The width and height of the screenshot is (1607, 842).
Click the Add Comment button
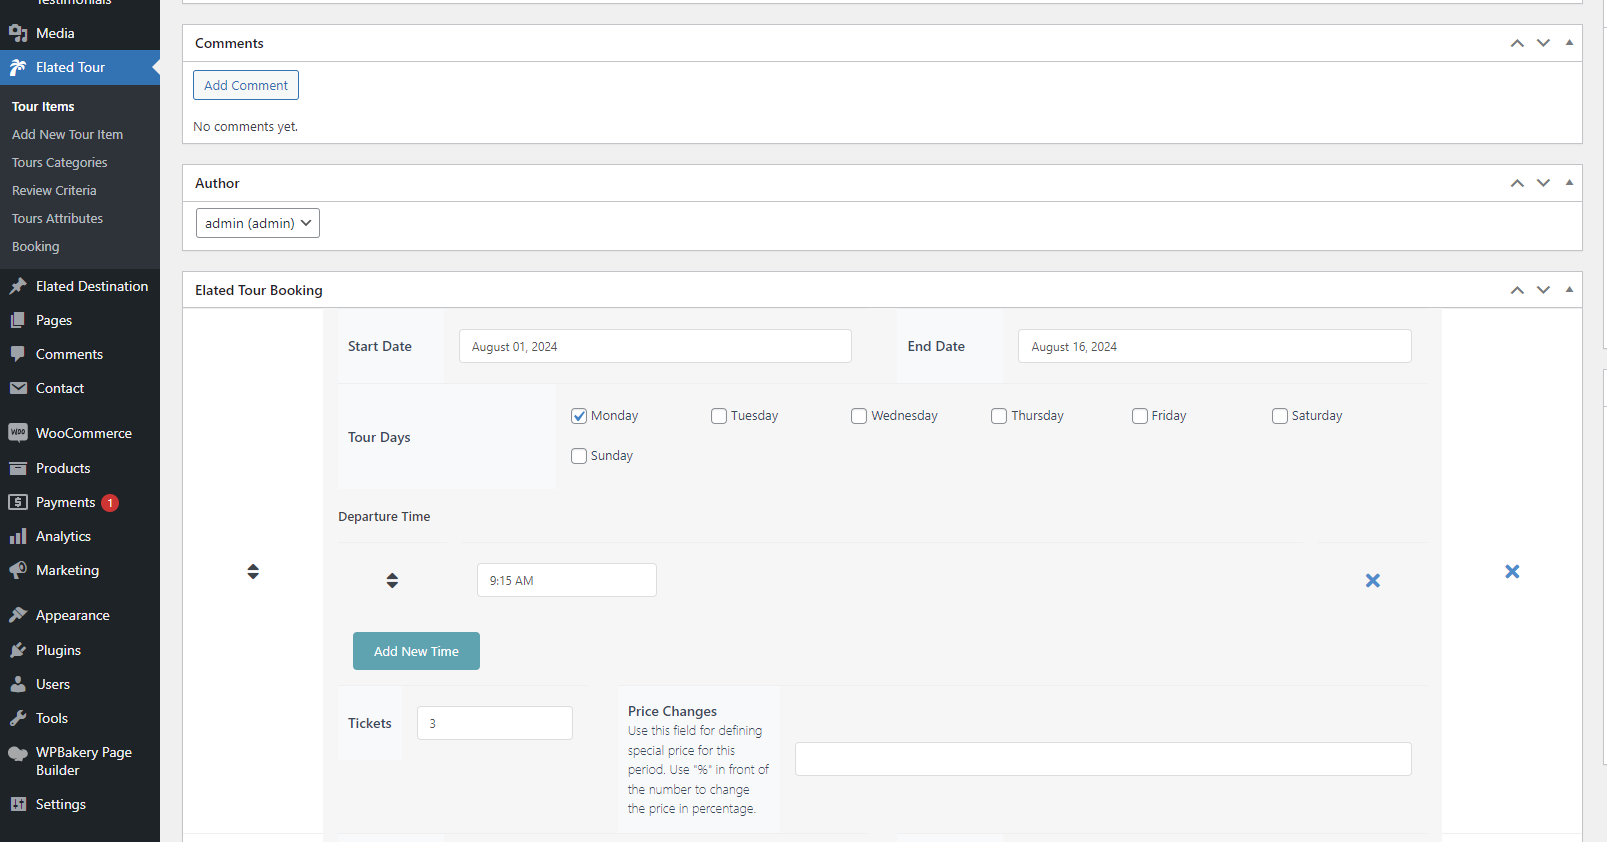pos(246,85)
